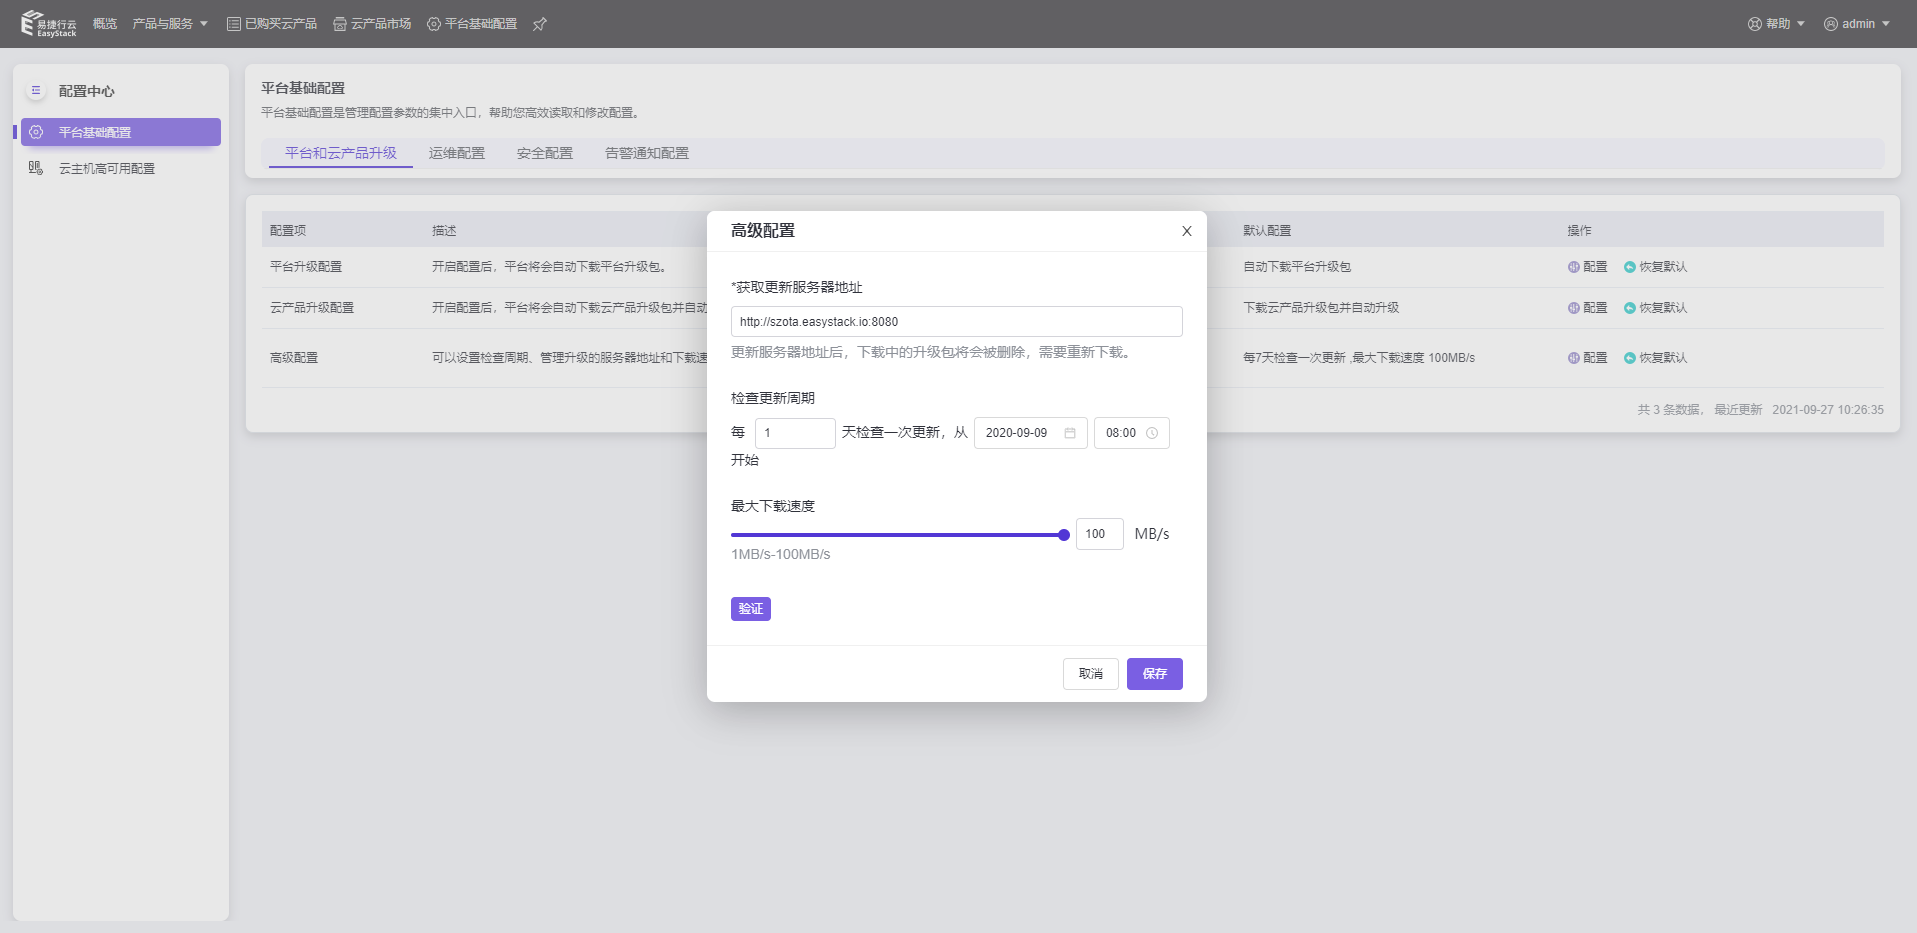Screen dimensions: 1917x933
Task: Open the calendar icon in date field
Action: (x=1069, y=433)
